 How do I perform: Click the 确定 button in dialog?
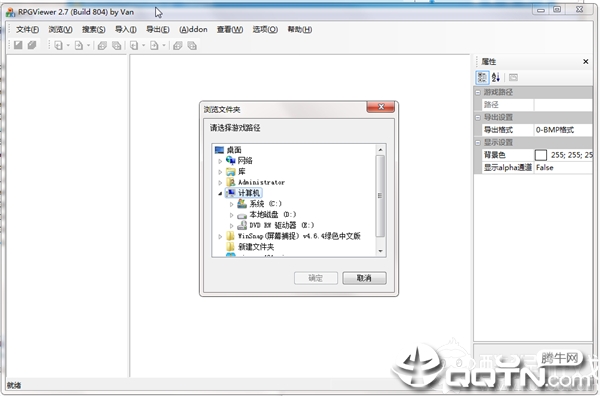(316, 278)
